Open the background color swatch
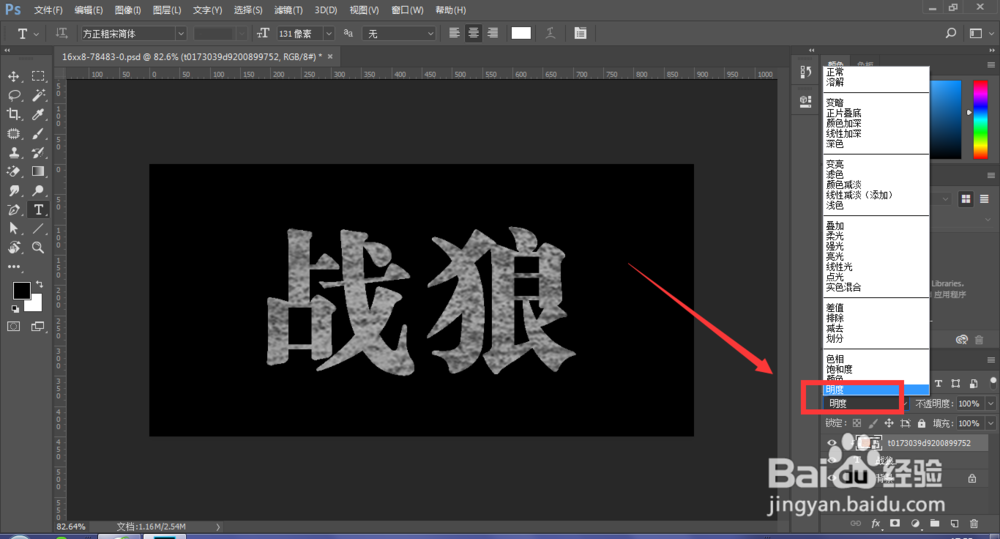Viewport: 1000px width, 539px height. [x=36, y=305]
